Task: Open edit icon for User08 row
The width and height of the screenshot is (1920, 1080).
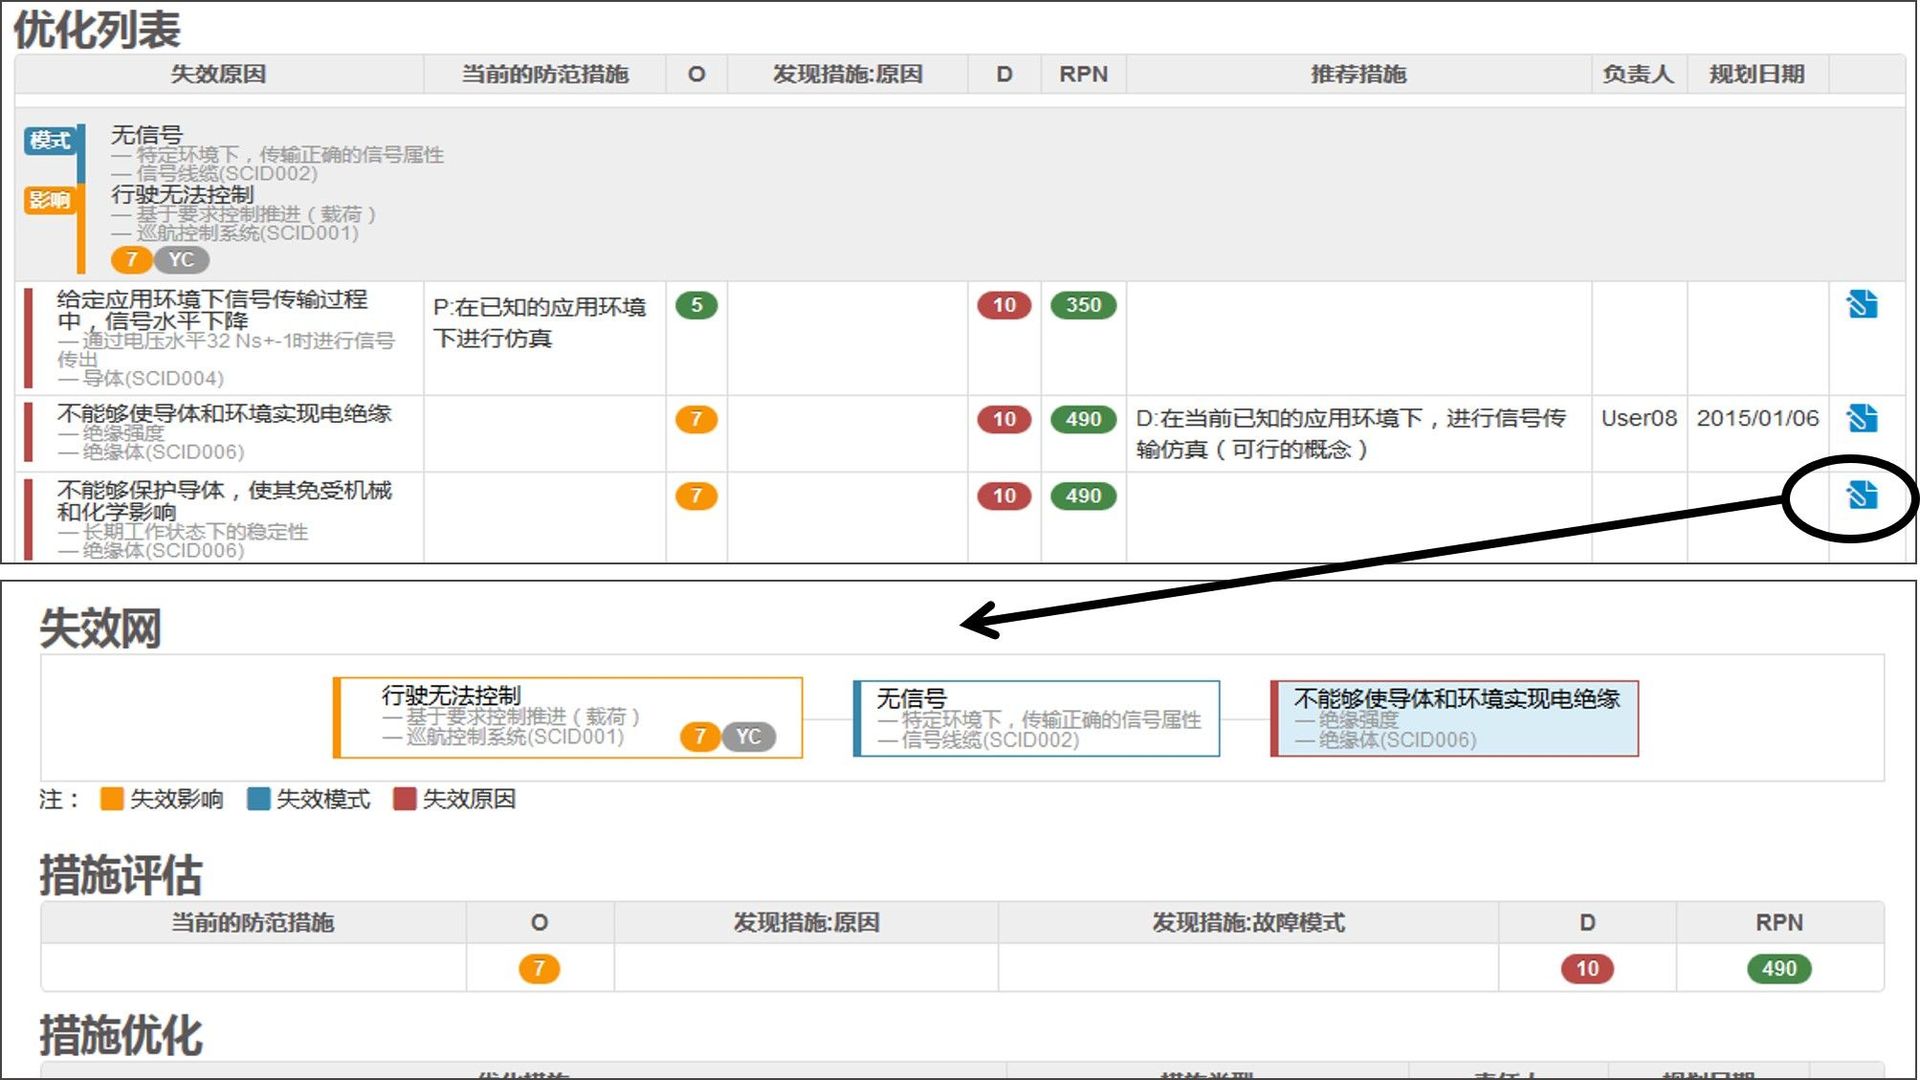Action: 1861,418
